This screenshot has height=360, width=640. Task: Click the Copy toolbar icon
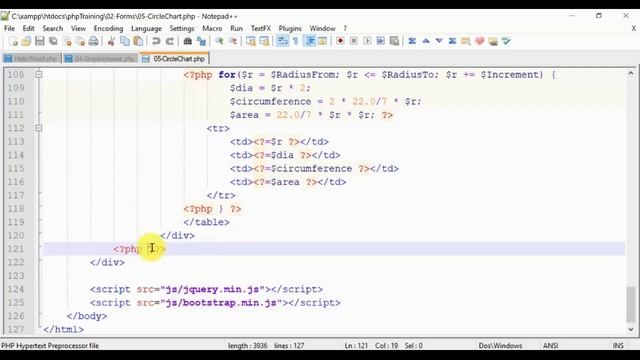click(125, 41)
